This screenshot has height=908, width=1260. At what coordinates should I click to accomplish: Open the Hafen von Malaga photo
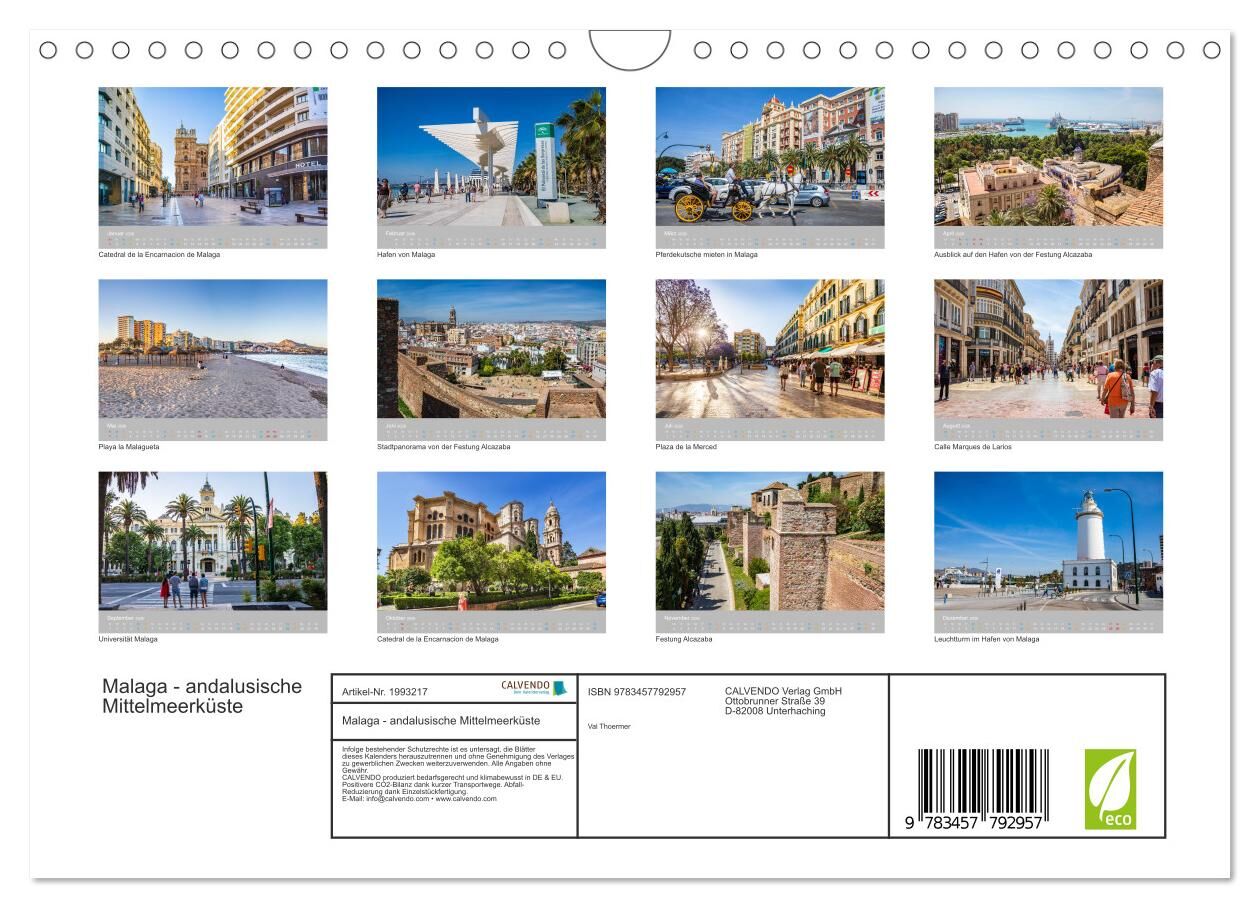point(491,156)
